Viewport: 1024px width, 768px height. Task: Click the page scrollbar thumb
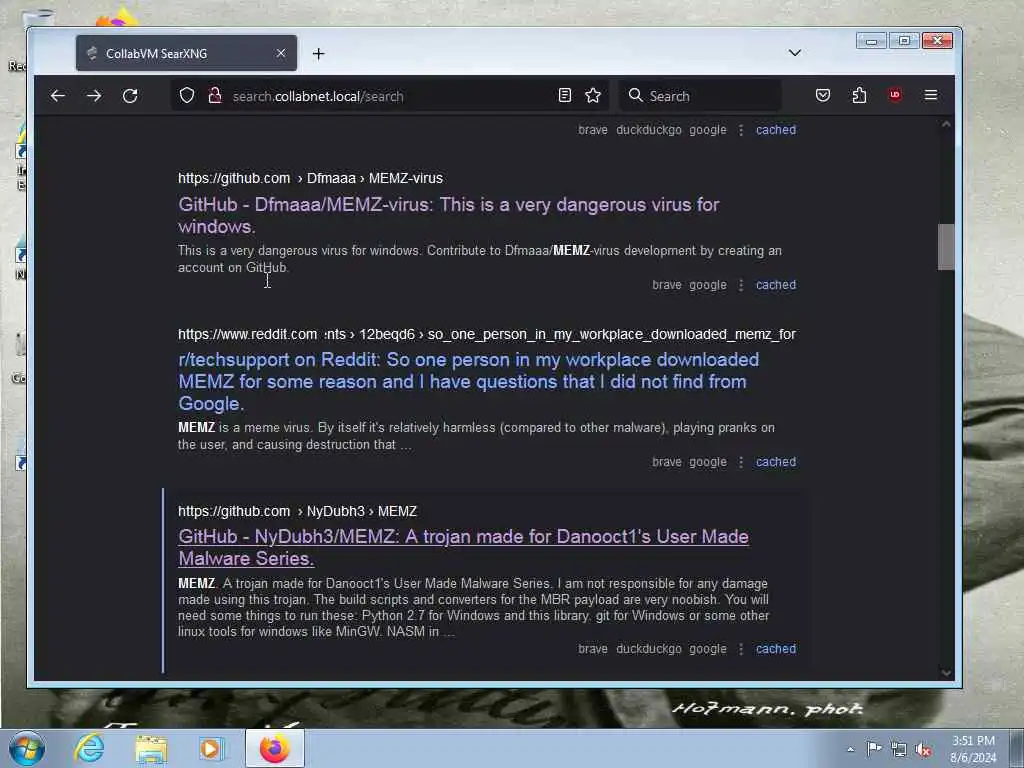click(946, 247)
